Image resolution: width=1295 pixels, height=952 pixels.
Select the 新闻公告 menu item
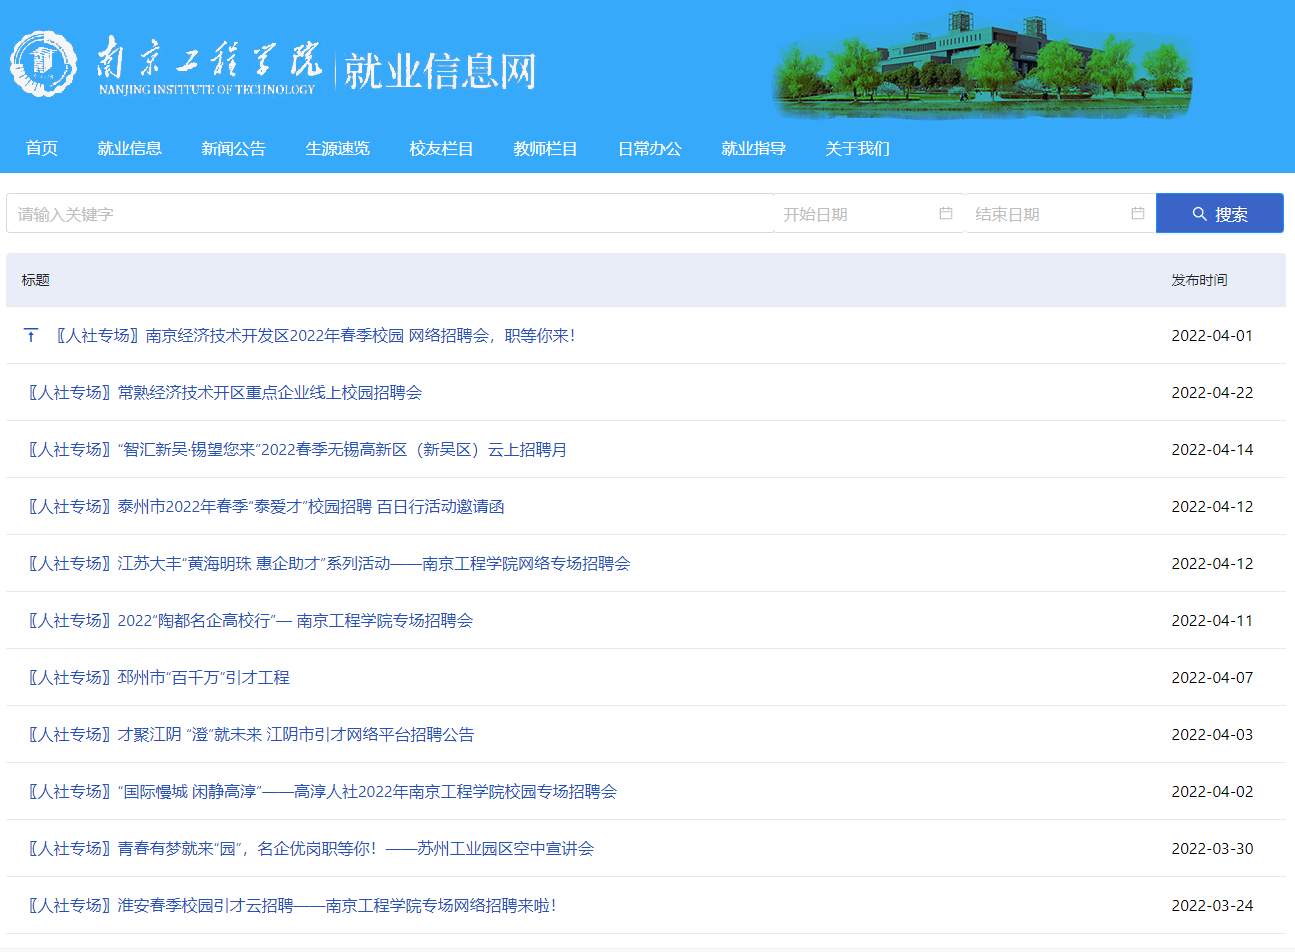tap(233, 148)
